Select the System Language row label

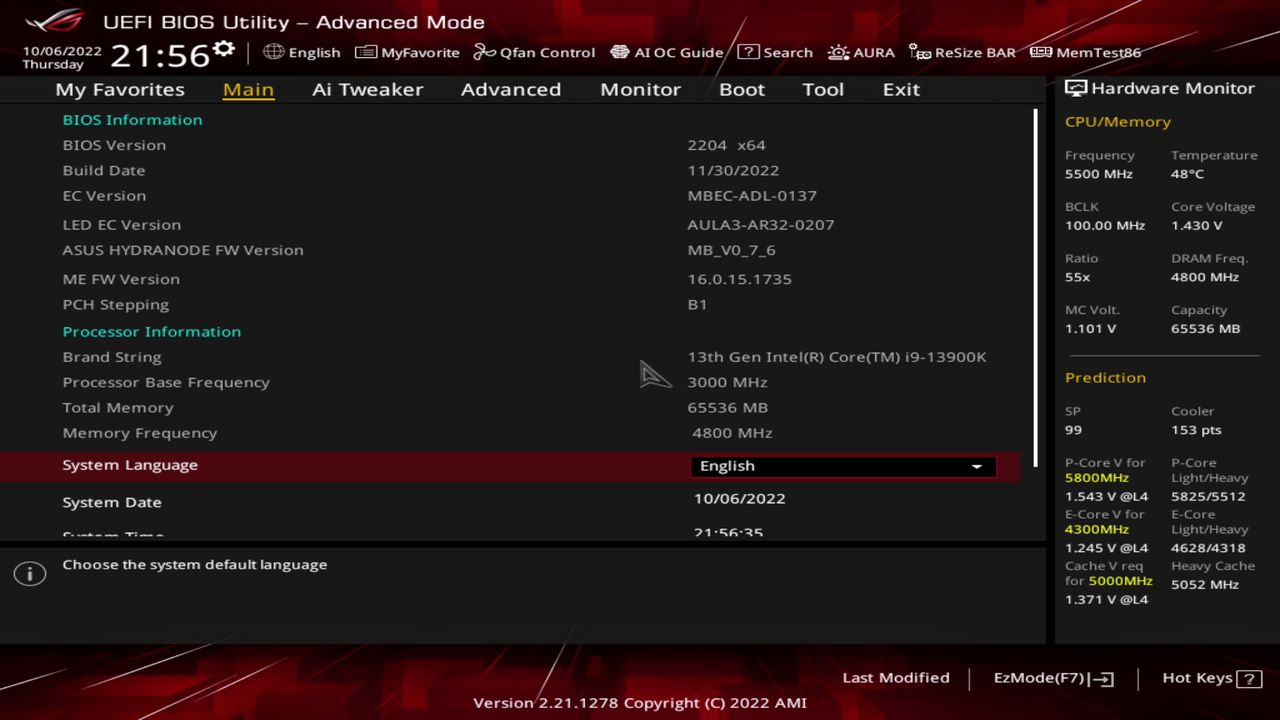(130, 465)
